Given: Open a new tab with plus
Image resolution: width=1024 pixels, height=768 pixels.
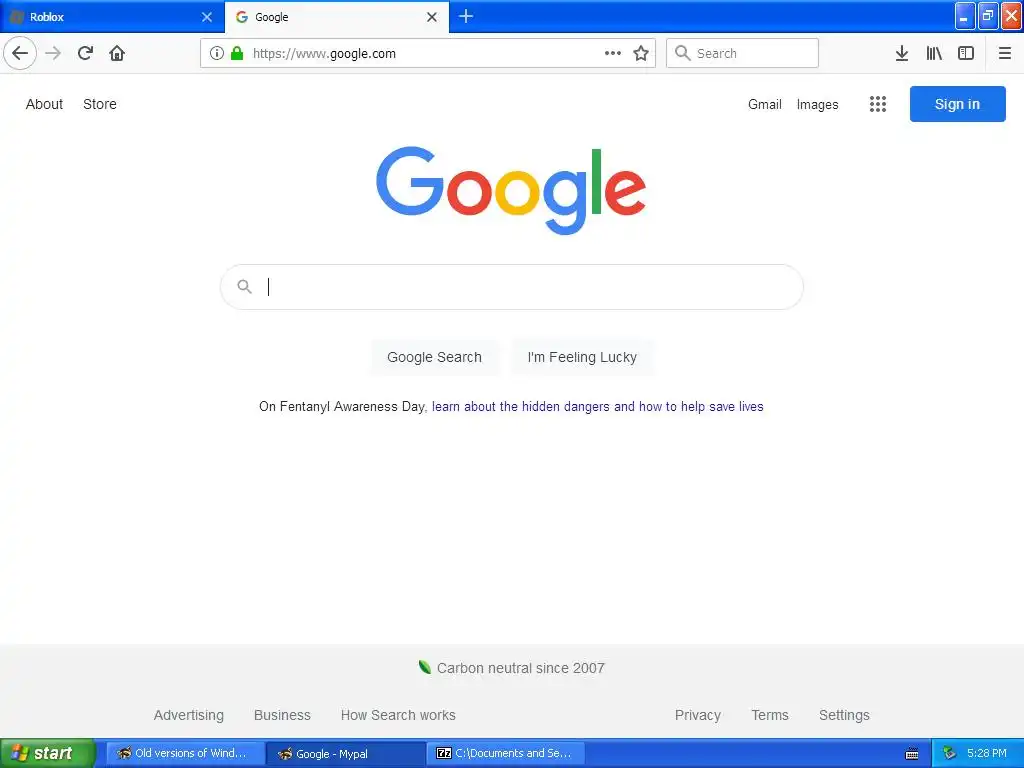Looking at the screenshot, I should 466,16.
